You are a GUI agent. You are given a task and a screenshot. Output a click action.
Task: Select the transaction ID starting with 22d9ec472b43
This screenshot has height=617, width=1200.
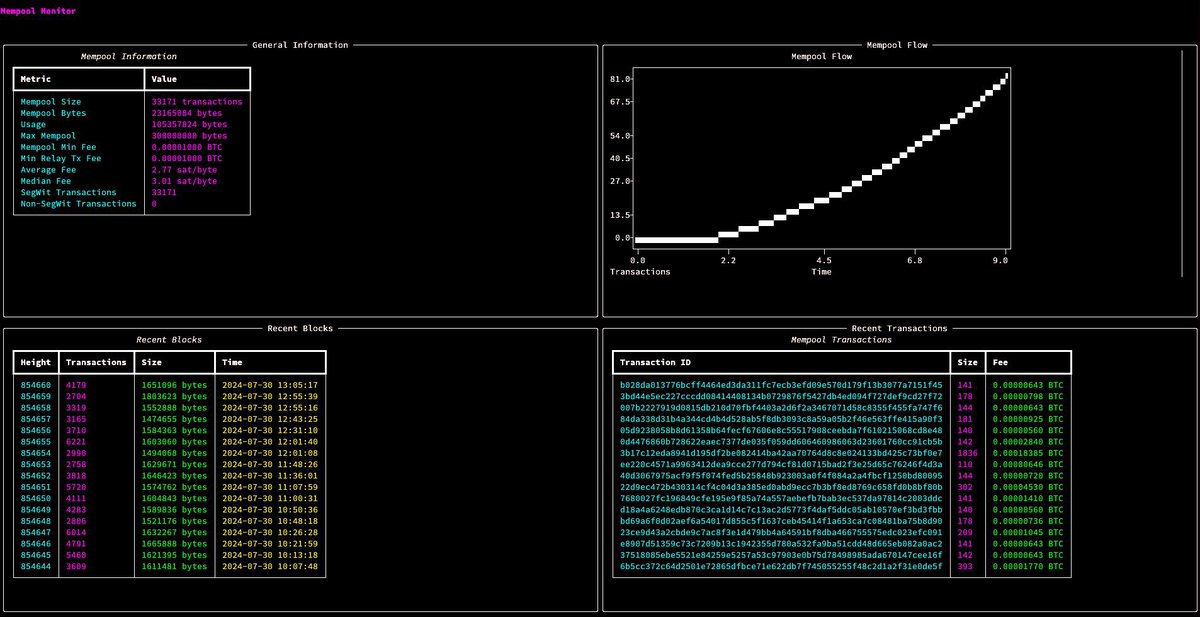tap(781, 487)
